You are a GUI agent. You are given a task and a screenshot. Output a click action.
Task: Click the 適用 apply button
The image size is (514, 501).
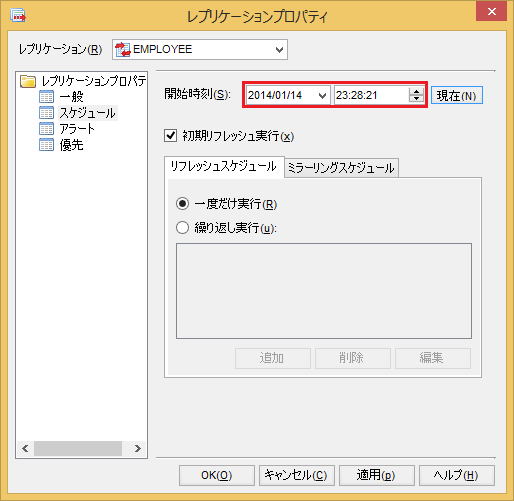pyautogui.click(x=377, y=475)
